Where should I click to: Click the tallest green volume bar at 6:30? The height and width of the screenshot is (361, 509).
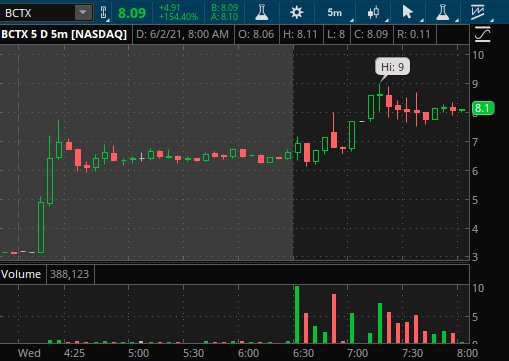click(297, 314)
